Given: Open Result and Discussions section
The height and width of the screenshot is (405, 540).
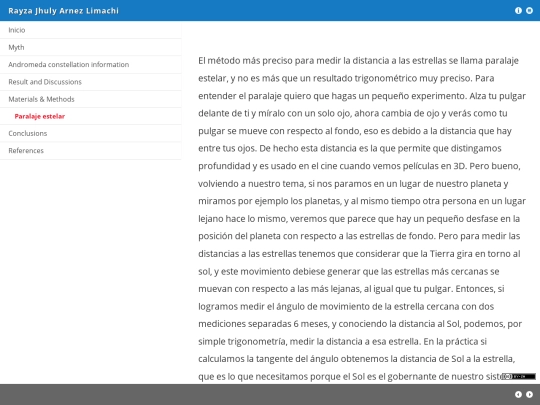Looking at the screenshot, I should click(91, 82).
